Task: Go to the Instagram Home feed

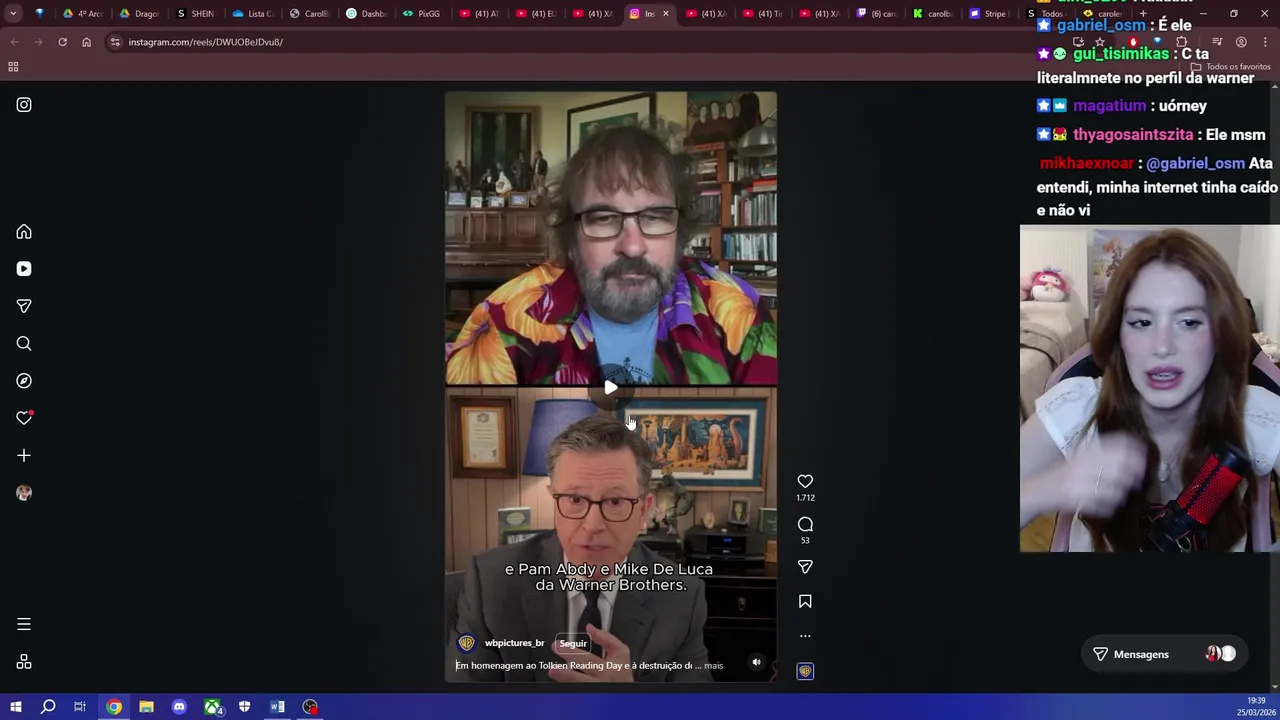Action: click(24, 232)
